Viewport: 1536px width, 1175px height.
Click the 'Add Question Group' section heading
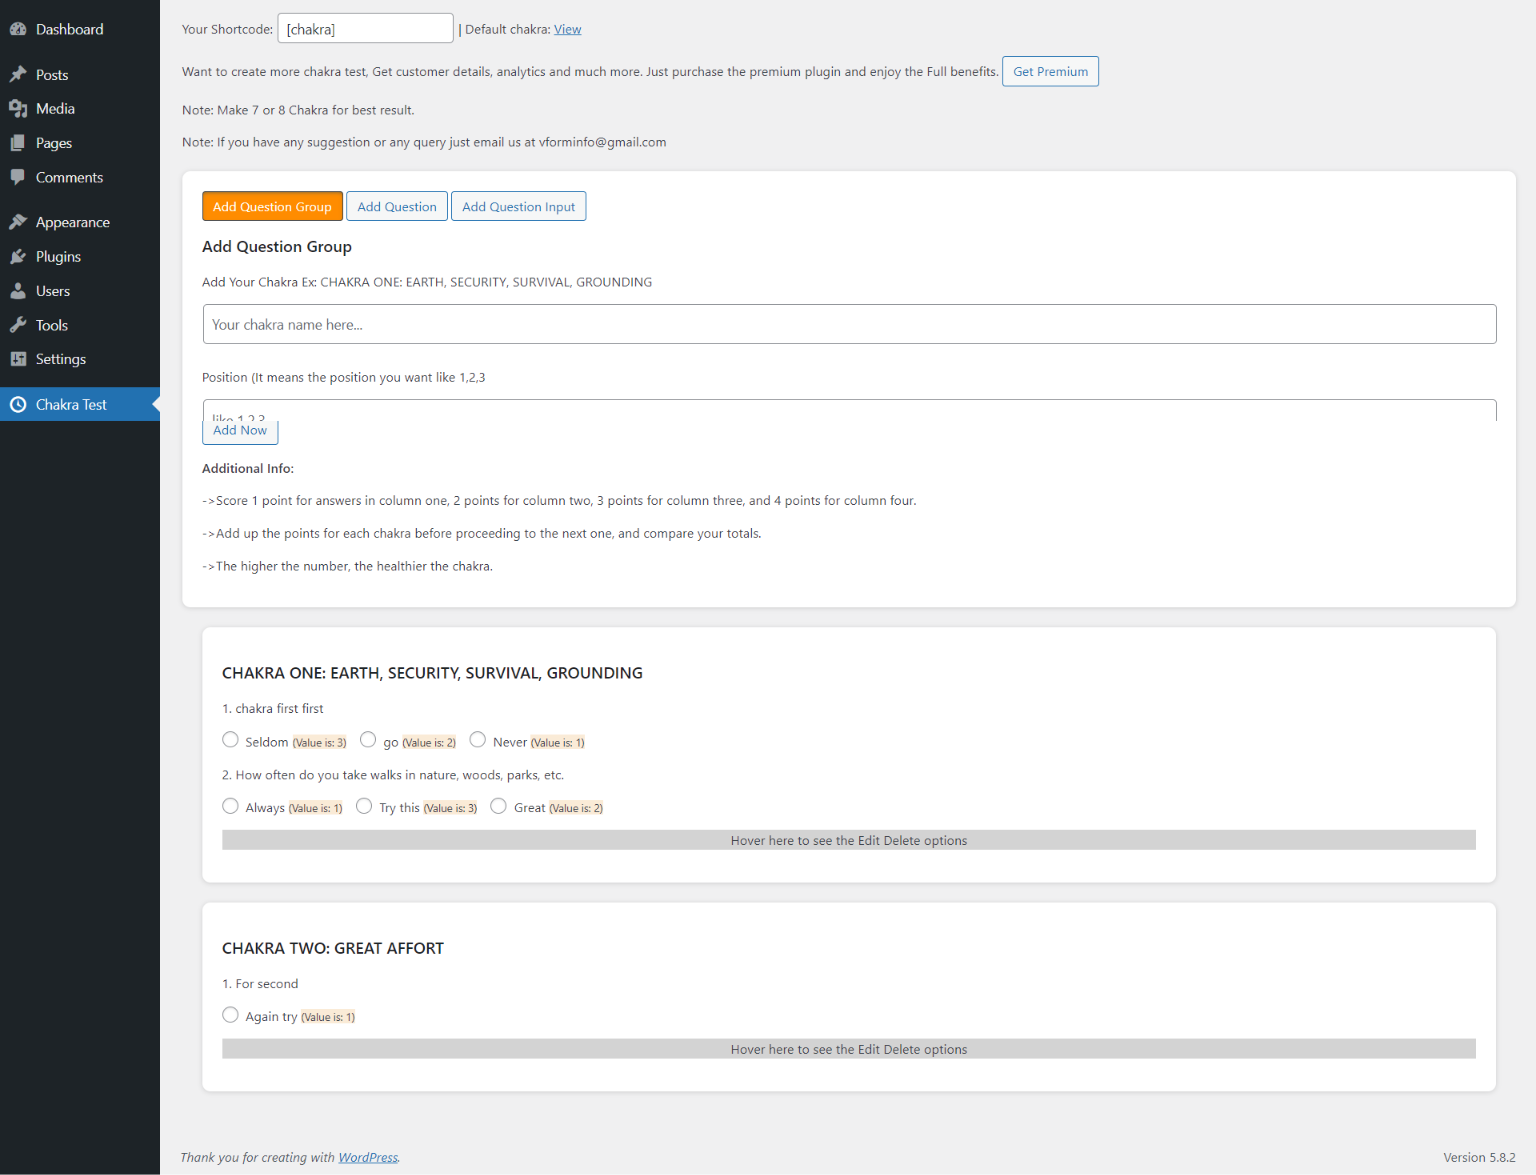[277, 246]
